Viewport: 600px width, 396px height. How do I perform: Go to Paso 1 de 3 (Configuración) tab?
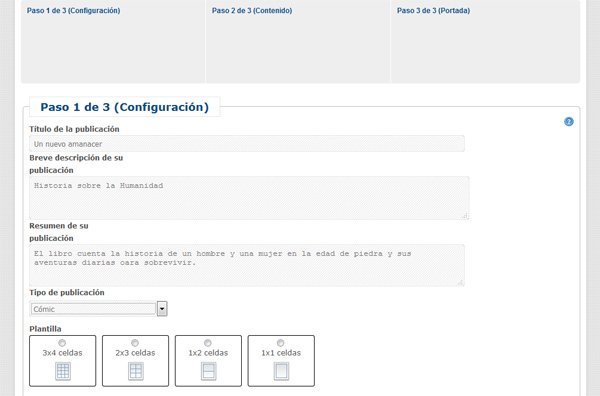pyautogui.click(x=73, y=11)
